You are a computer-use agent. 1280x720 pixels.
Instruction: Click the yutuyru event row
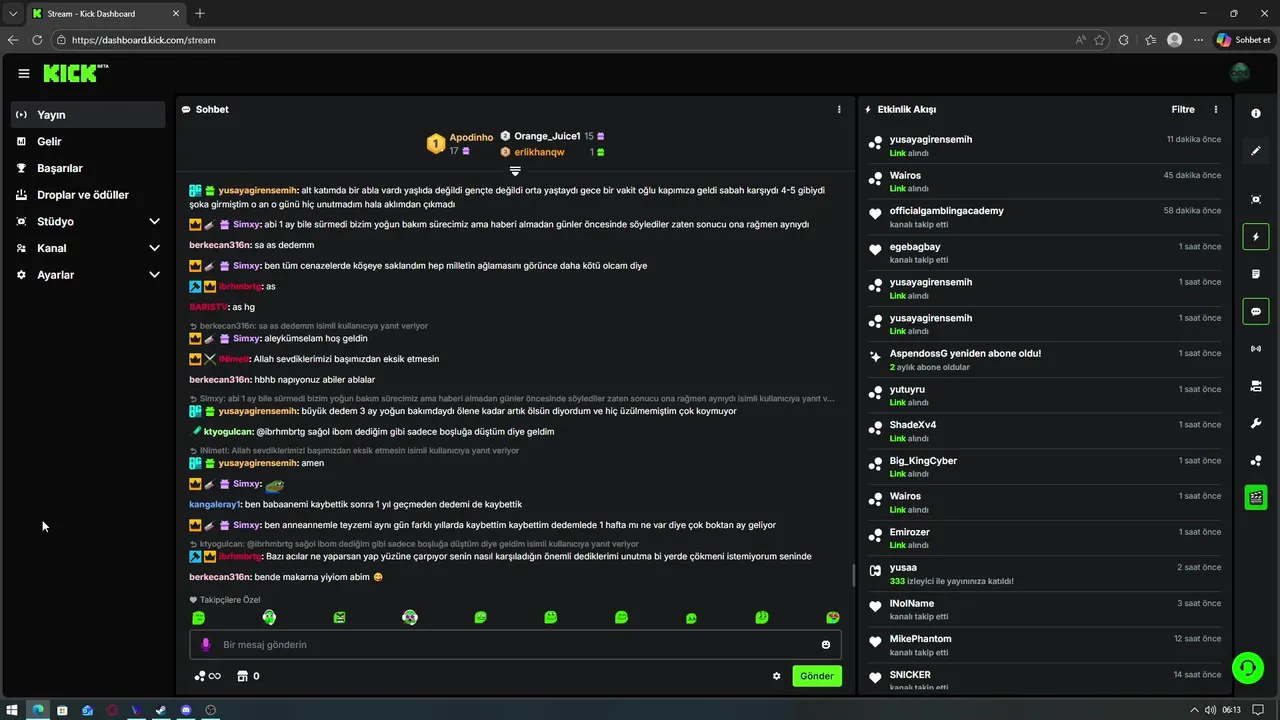click(1044, 396)
